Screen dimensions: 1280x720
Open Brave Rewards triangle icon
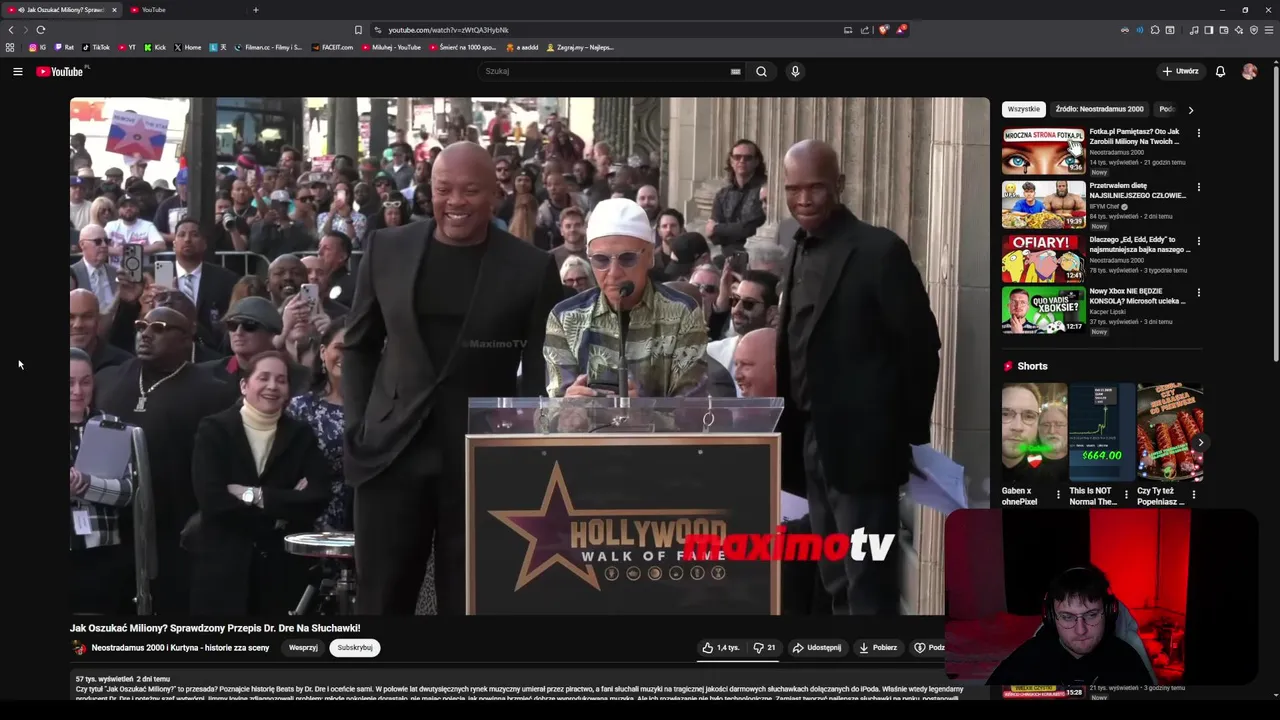(x=901, y=30)
